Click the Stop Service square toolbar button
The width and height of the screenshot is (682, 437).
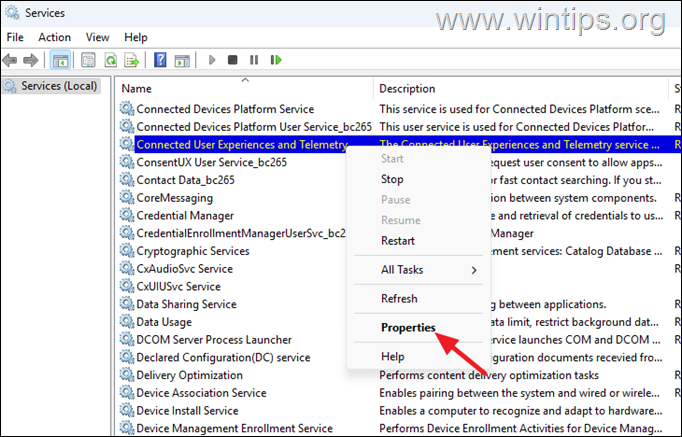[233, 60]
